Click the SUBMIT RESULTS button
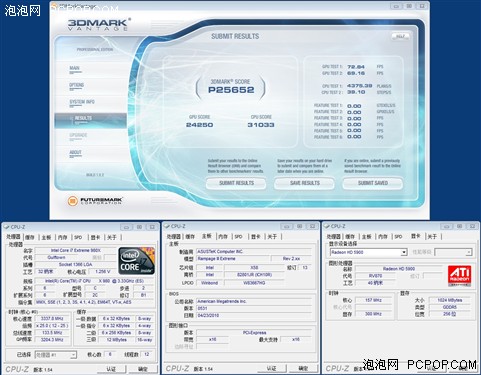 pyautogui.click(x=236, y=183)
